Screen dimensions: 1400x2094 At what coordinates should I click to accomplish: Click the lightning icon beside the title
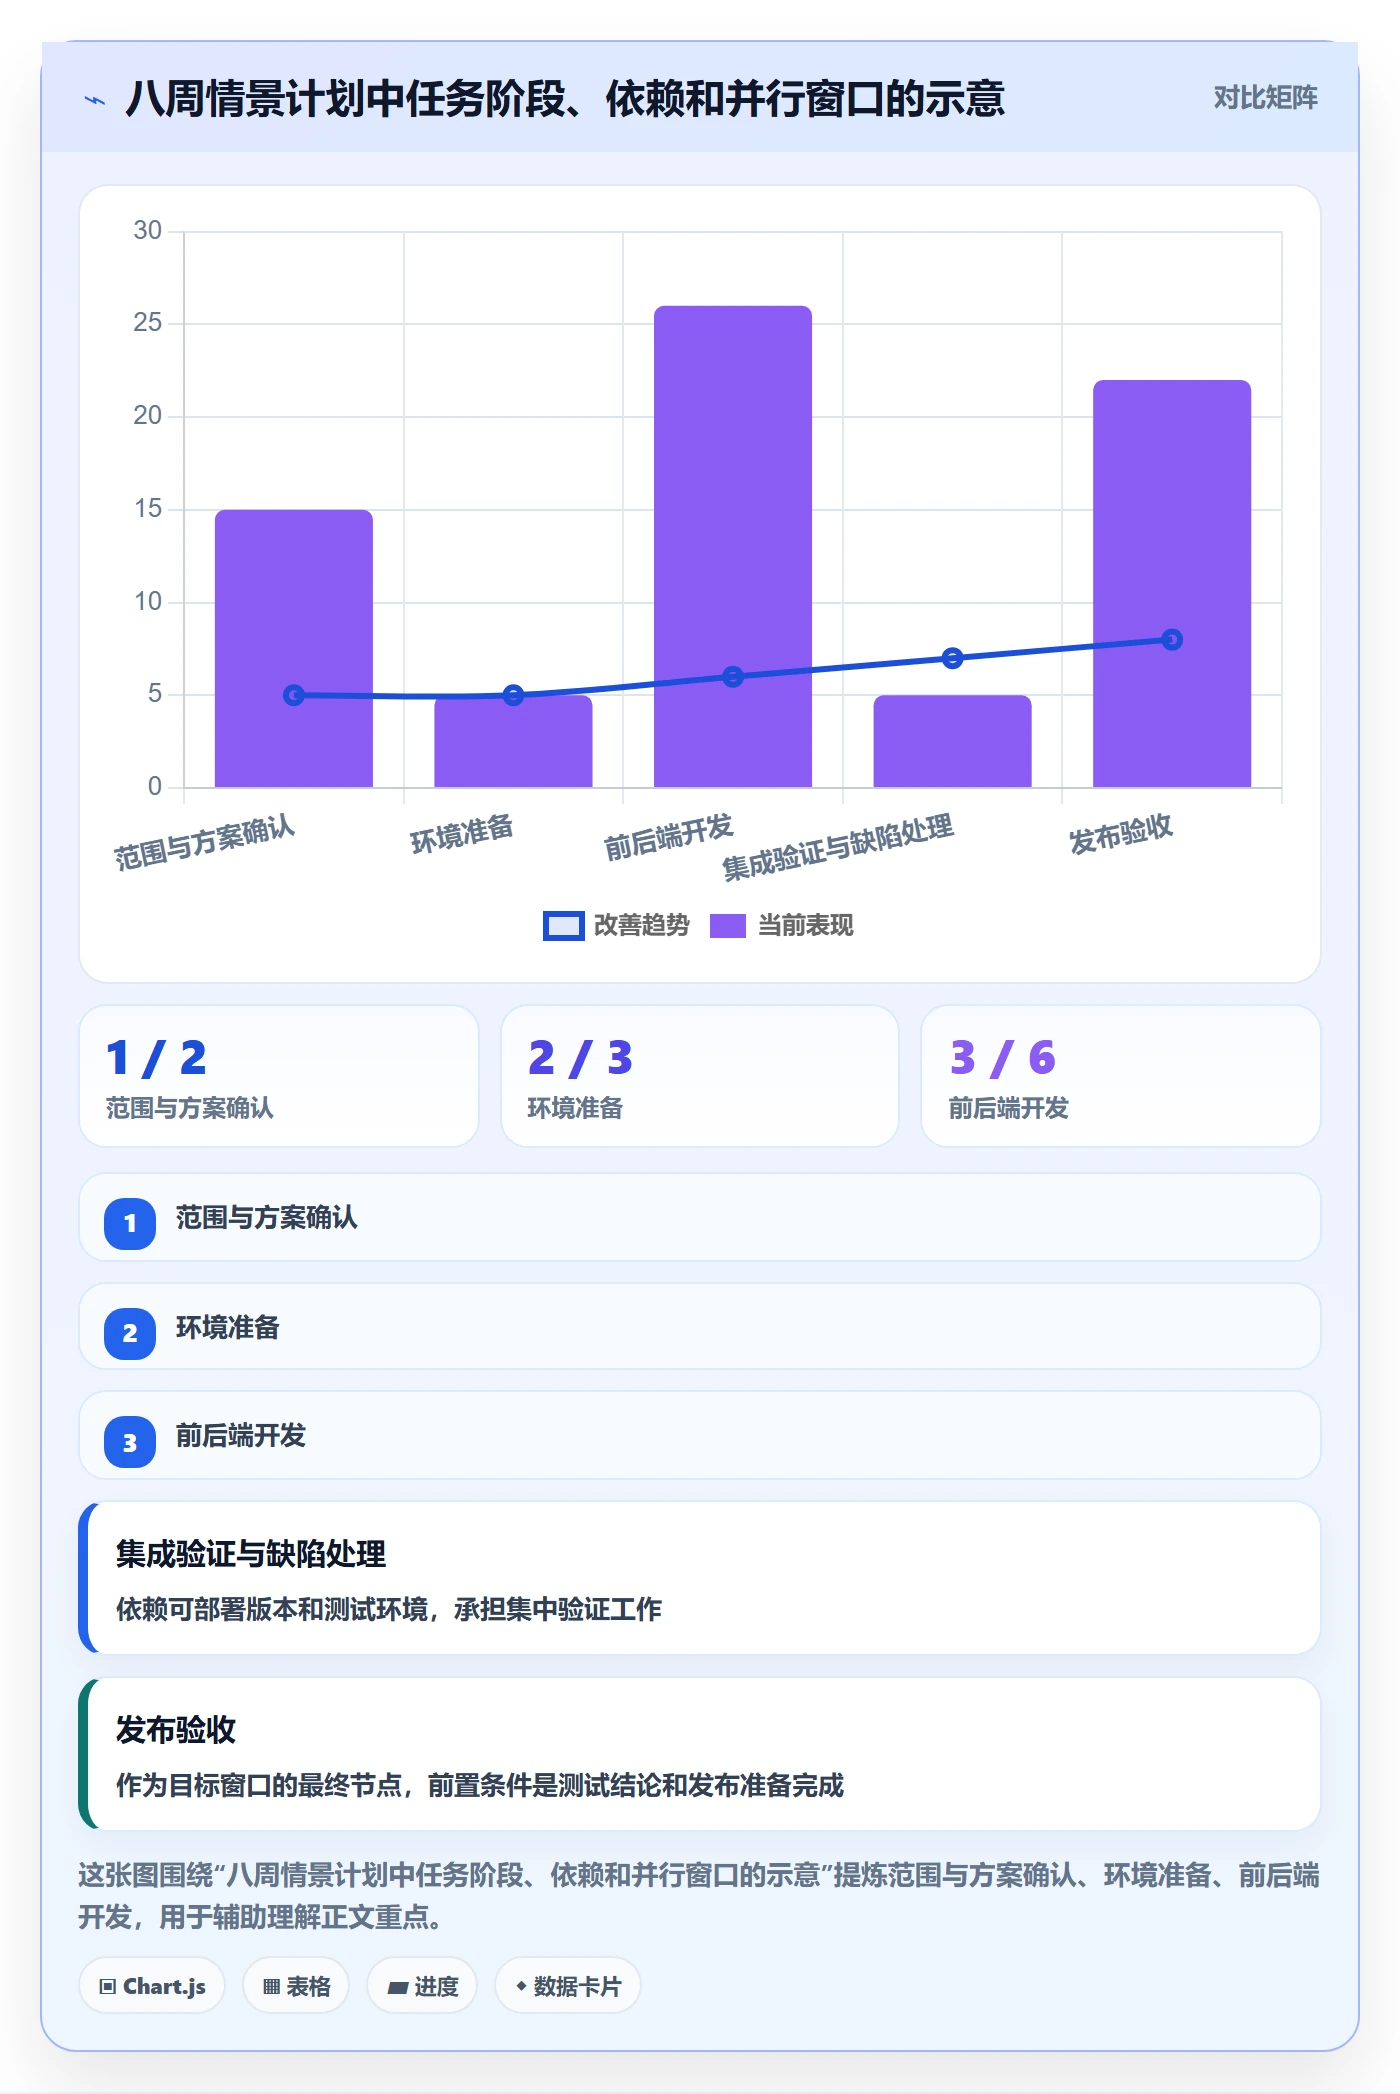pyautogui.click(x=95, y=100)
